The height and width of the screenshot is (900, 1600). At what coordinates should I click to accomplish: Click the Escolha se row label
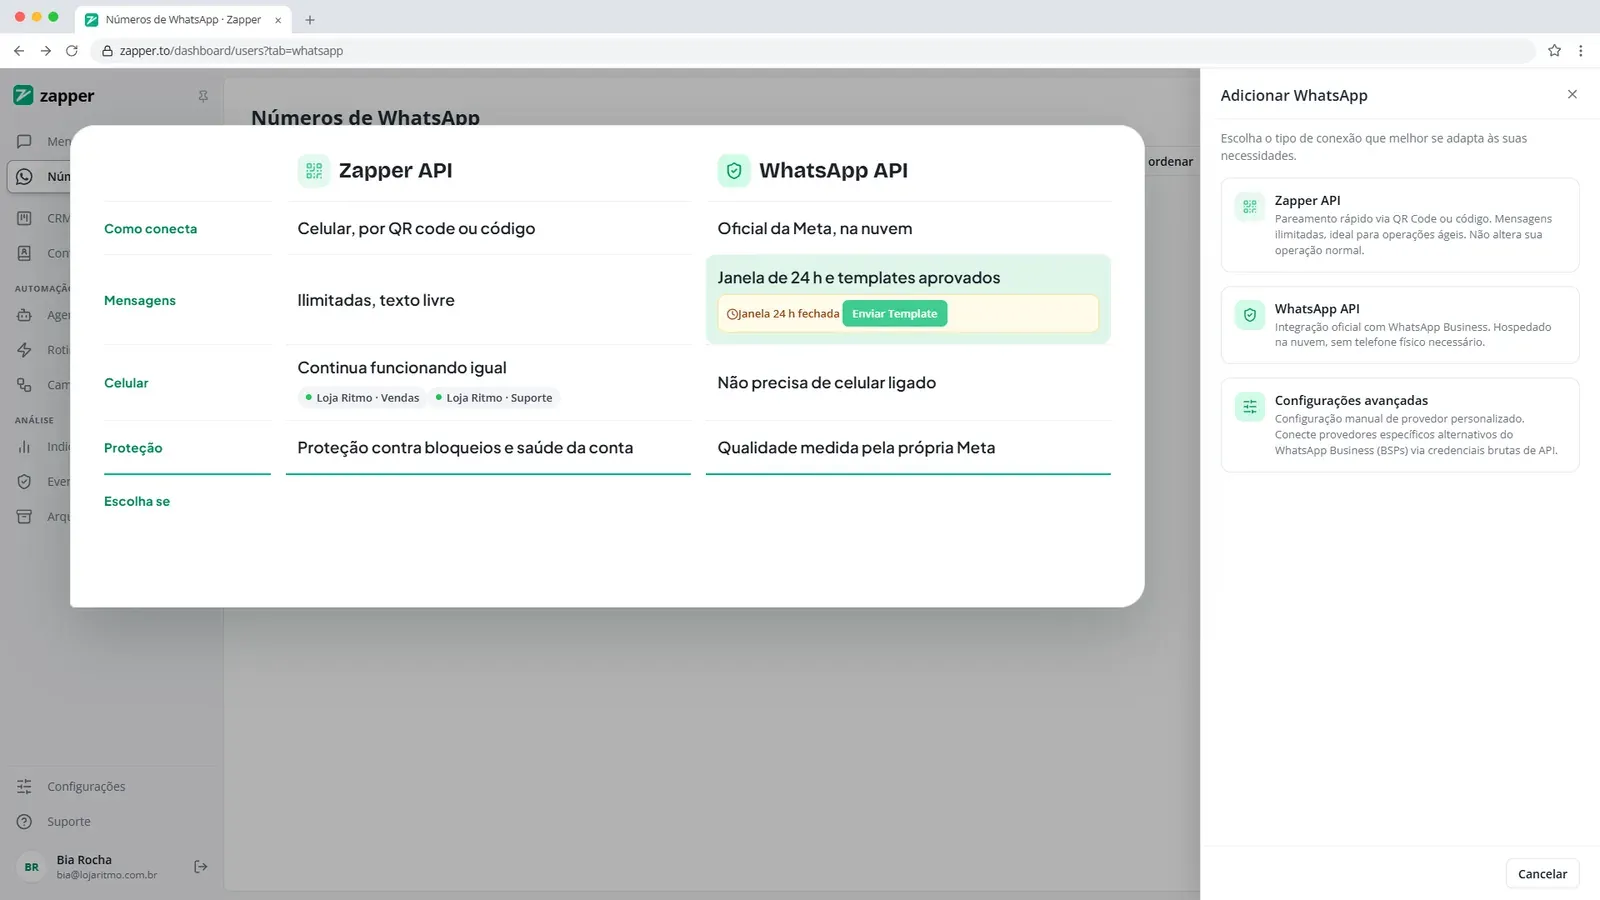point(137,502)
